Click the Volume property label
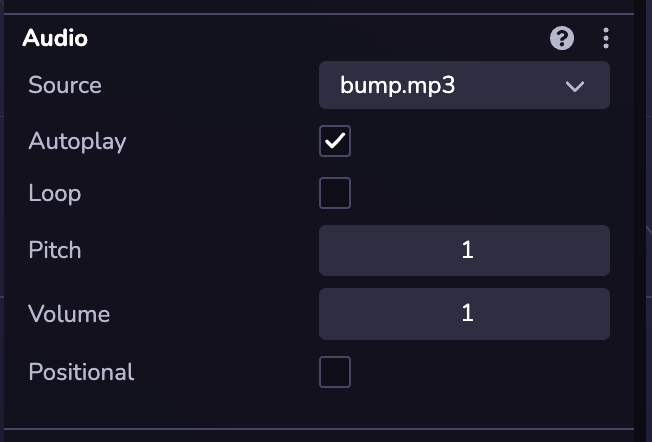Screen dimensions: 652x442 point(69,314)
